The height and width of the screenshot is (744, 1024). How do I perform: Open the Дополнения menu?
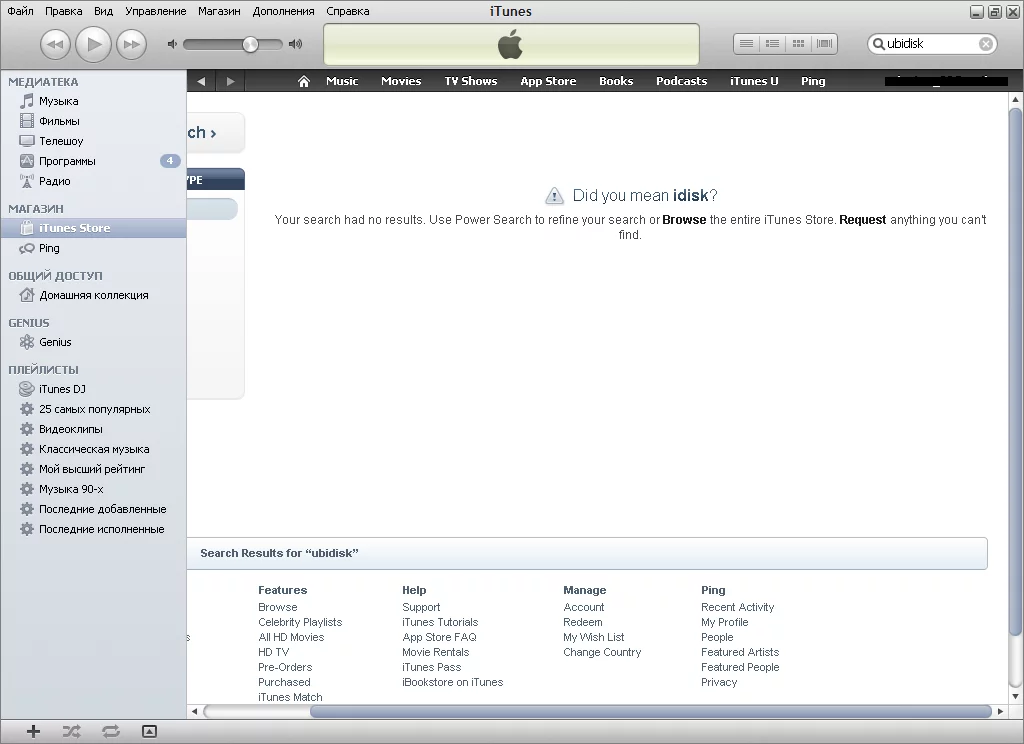click(x=283, y=11)
